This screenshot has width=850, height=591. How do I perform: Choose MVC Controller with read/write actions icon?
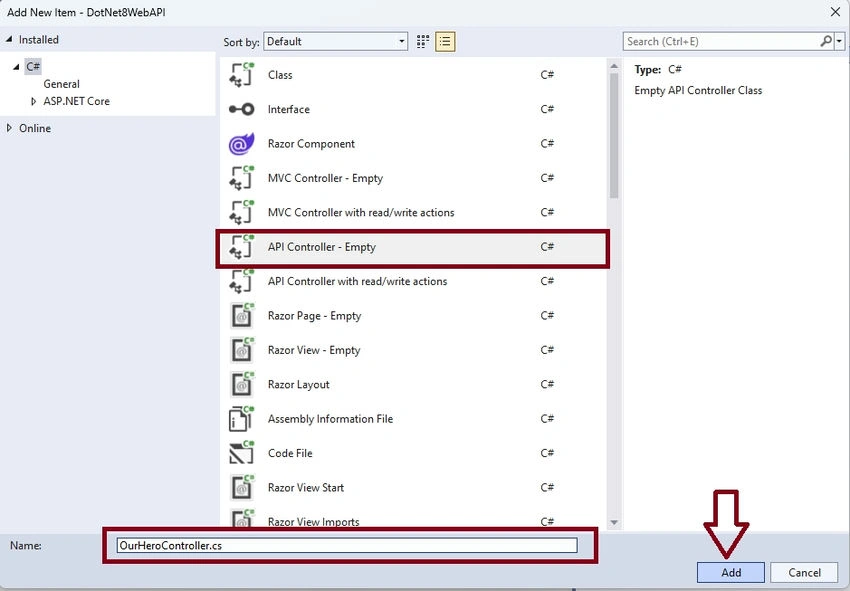241,213
